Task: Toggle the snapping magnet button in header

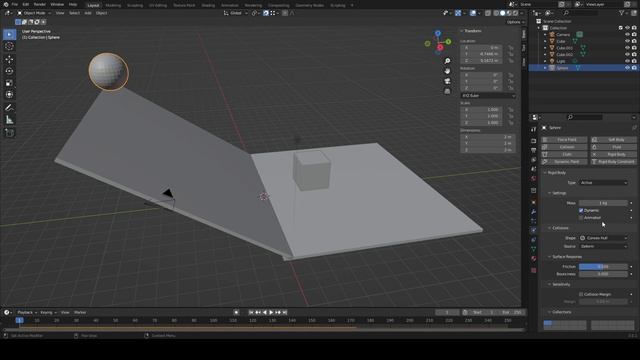Action: pos(266,13)
